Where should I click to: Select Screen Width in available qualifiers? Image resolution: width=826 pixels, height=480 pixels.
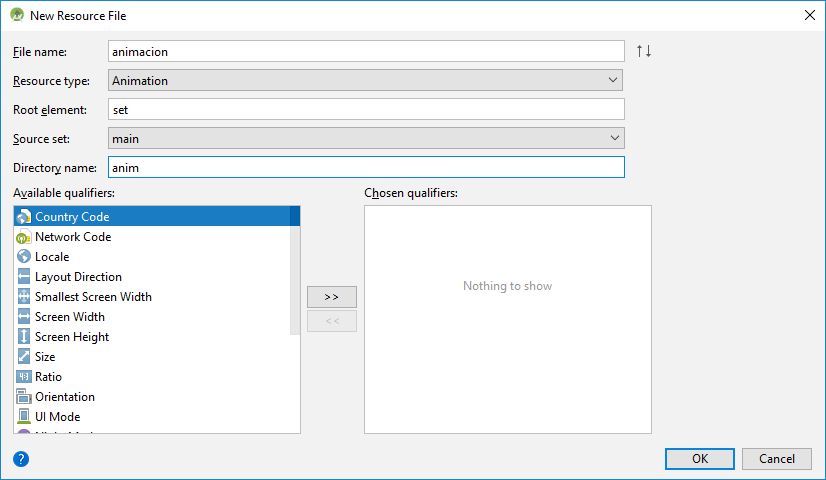[x=70, y=317]
